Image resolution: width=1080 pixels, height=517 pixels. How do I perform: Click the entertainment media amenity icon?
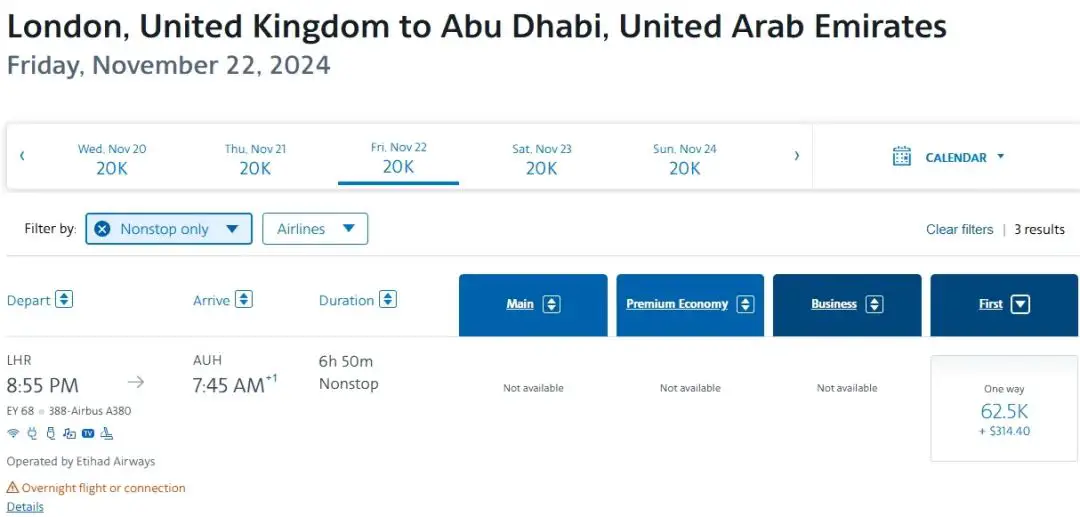[x=69, y=433]
